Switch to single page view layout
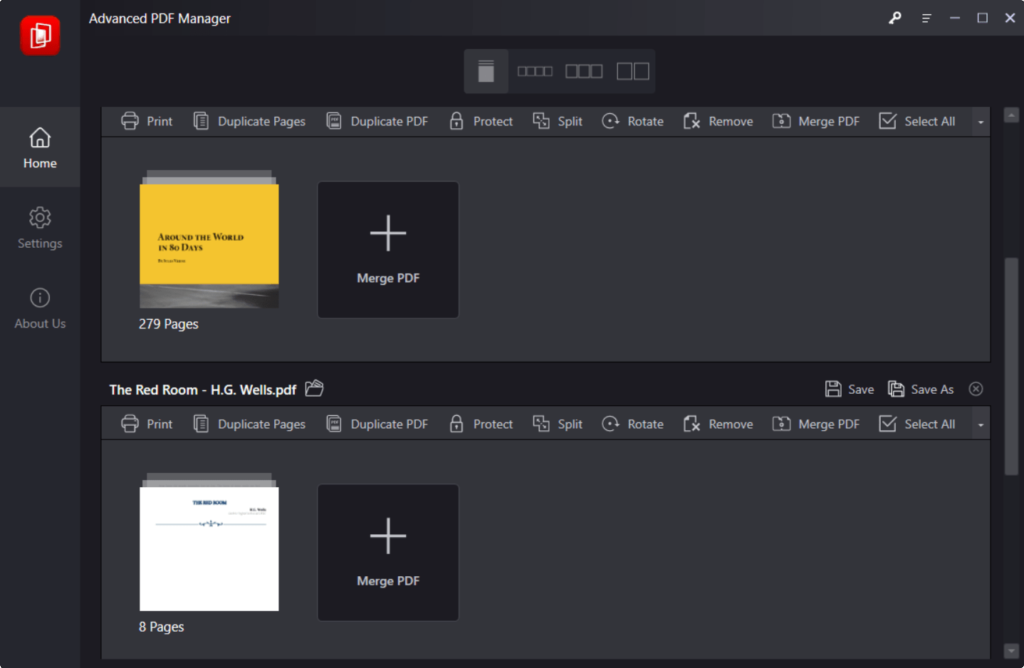Viewport: 1024px width, 668px height. tap(486, 71)
